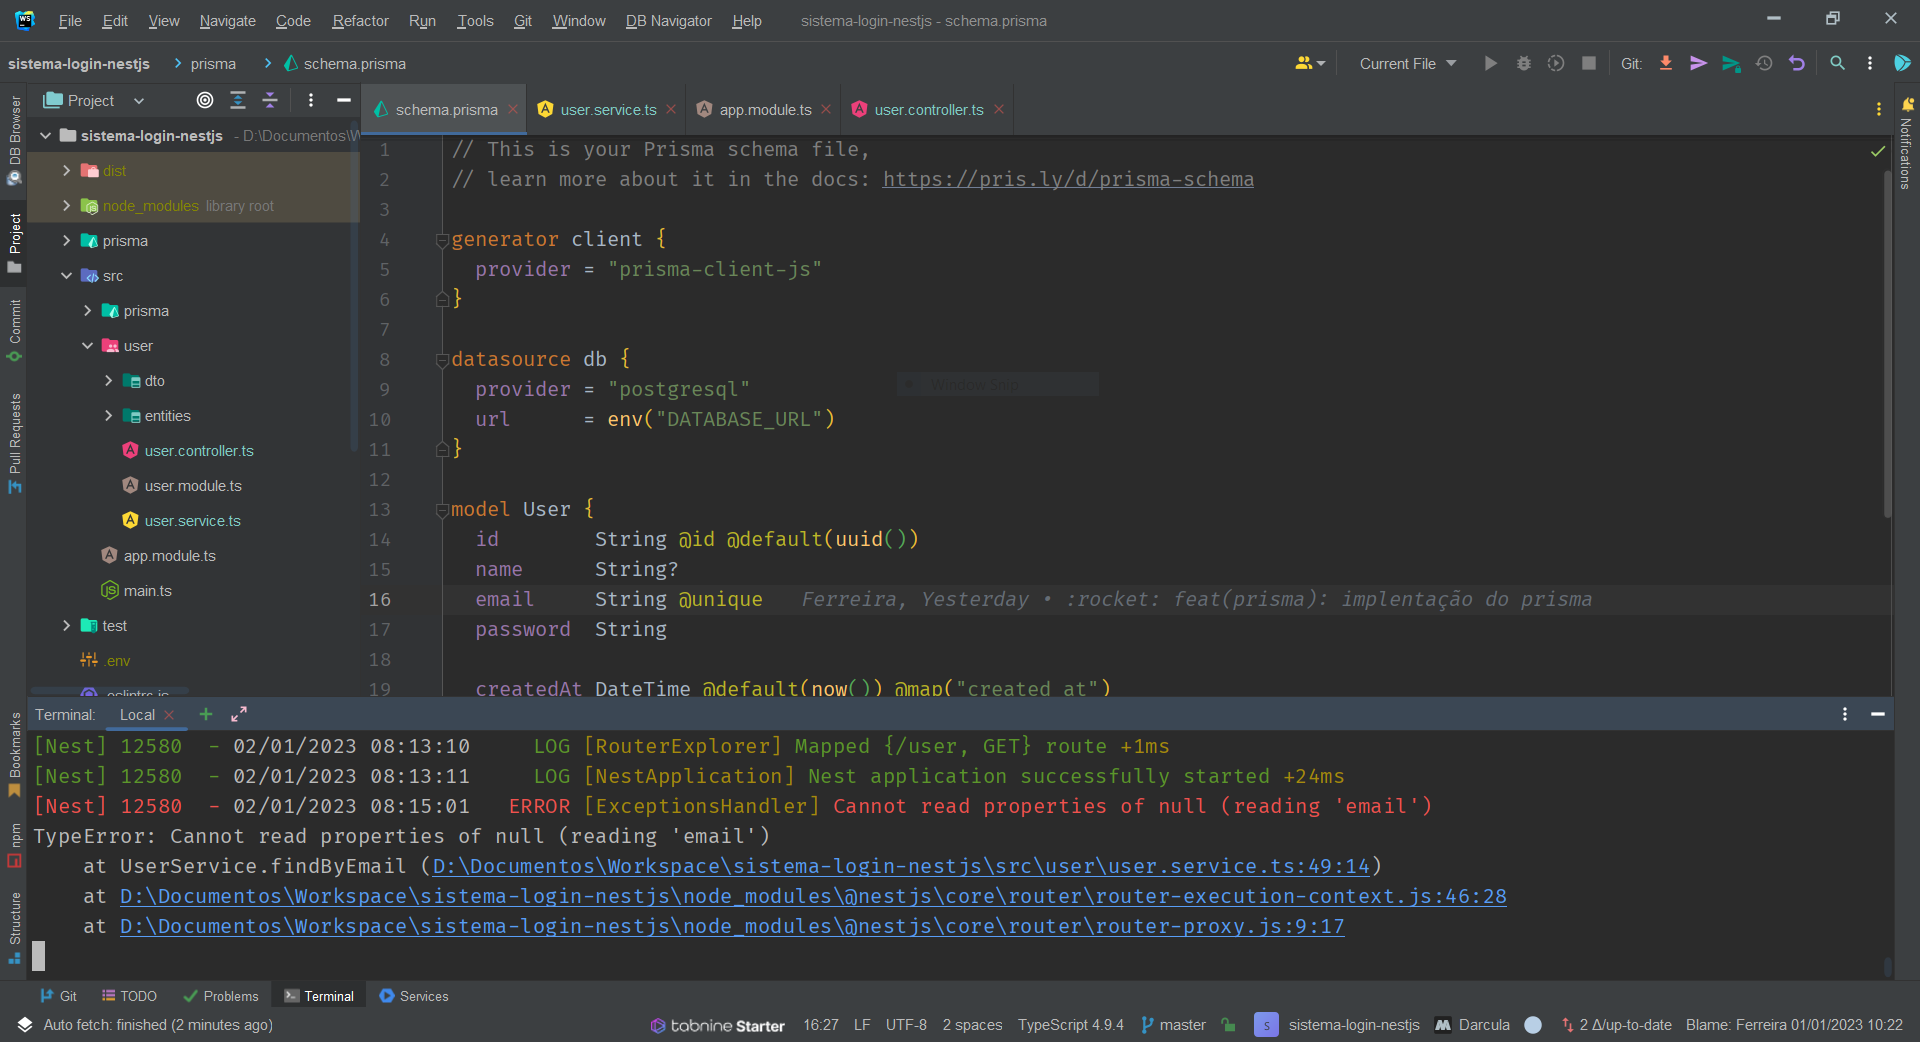Run the current file configuration

pos(1490,63)
